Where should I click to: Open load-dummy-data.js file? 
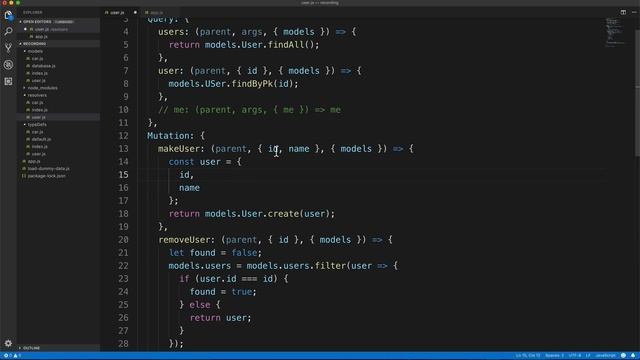[49, 169]
